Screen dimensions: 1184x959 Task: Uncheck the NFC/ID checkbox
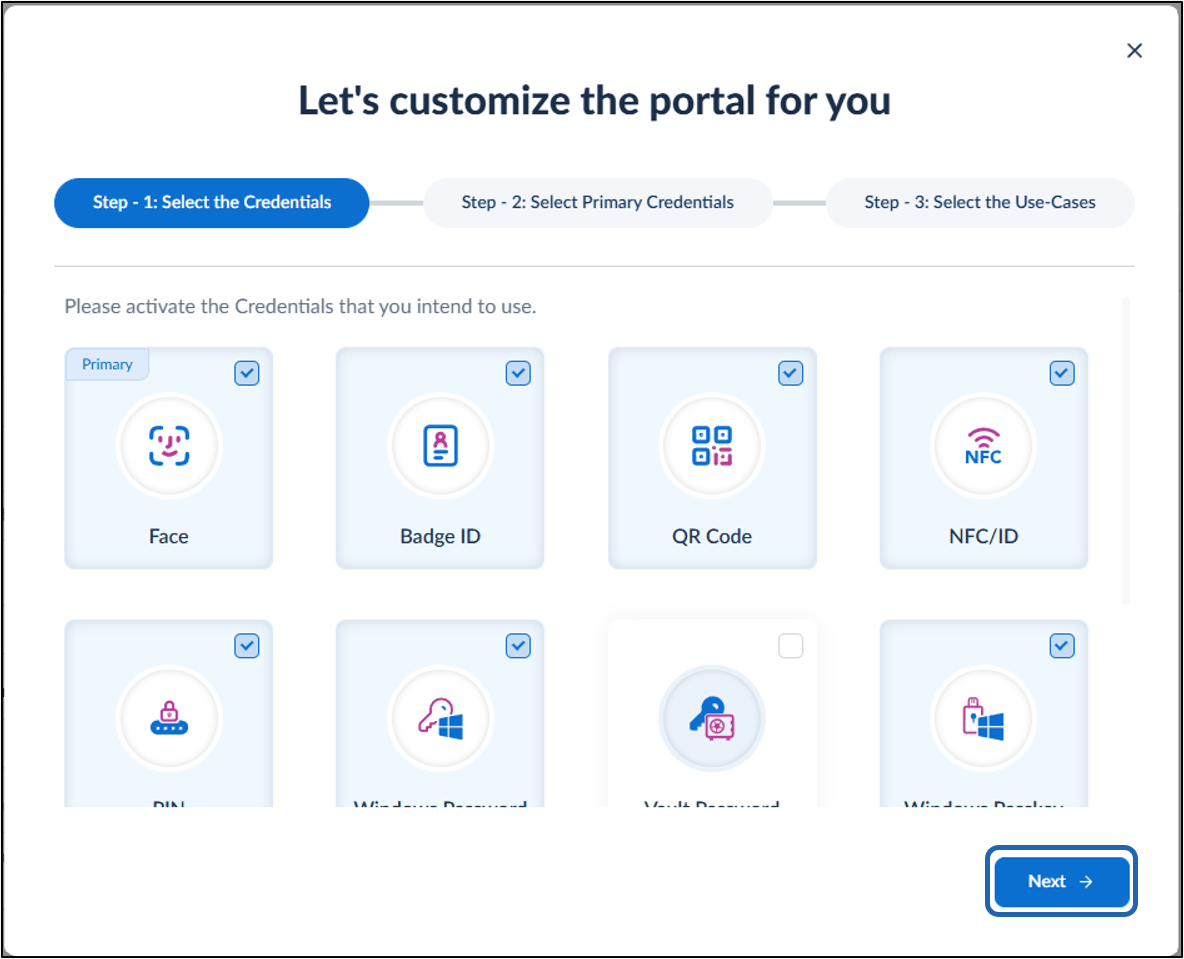1062,373
